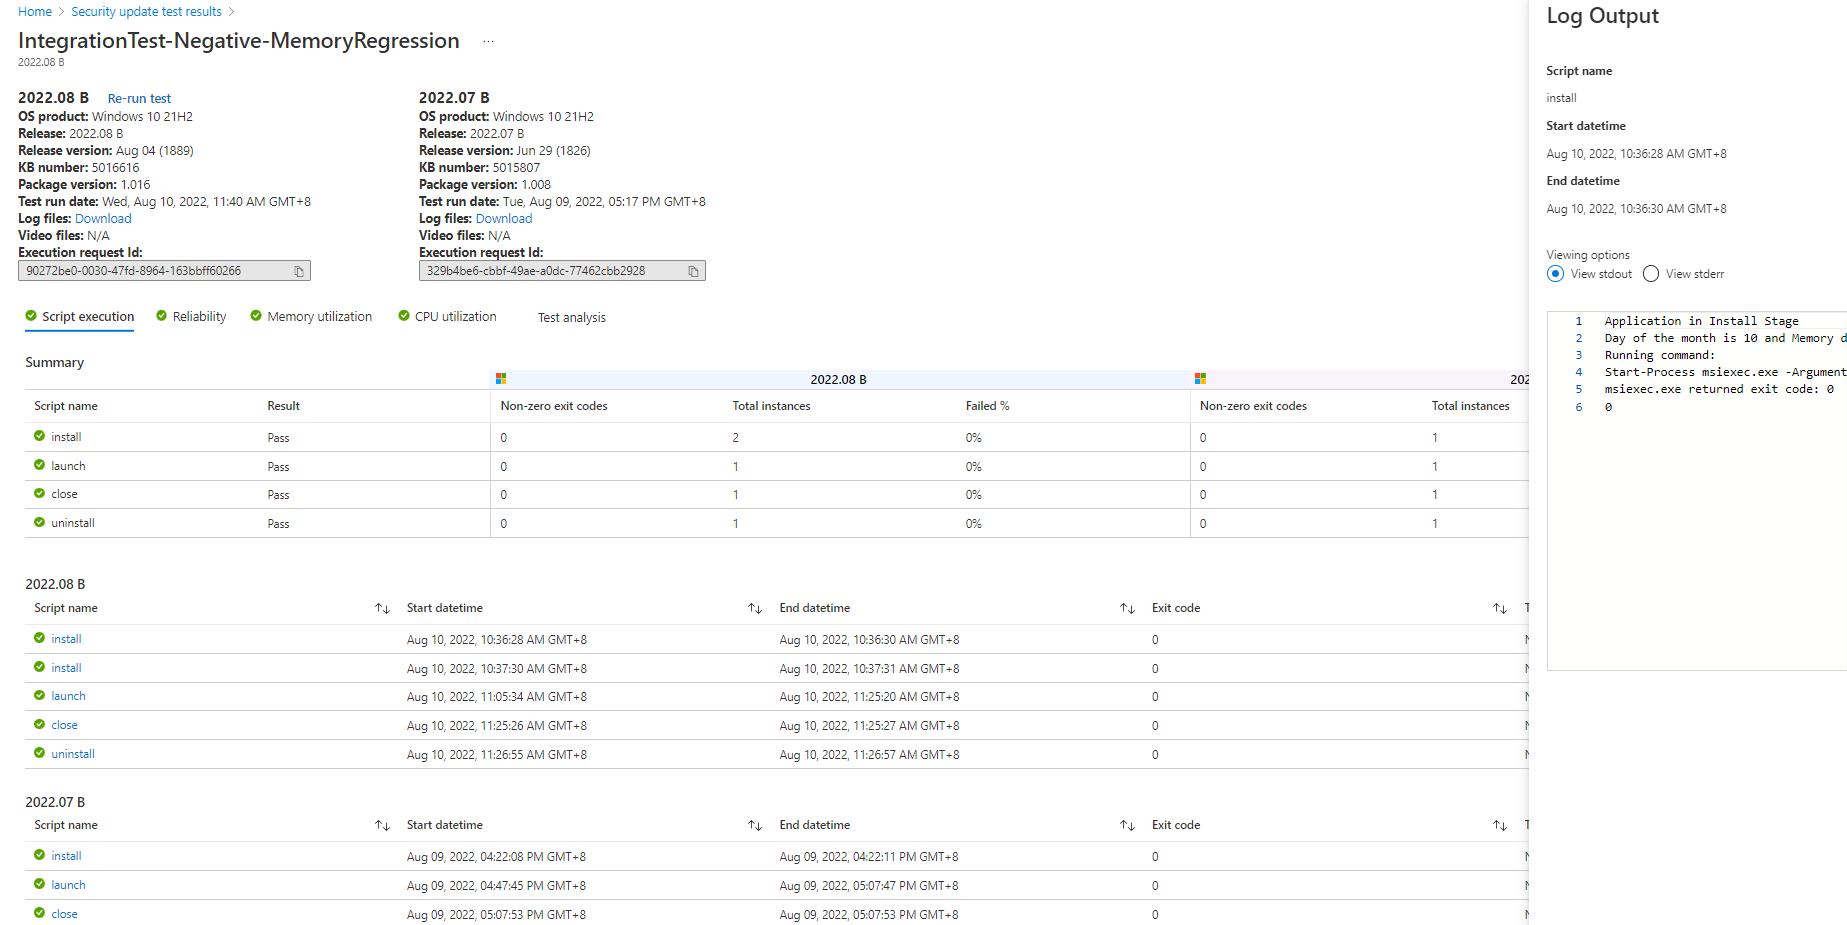Open the uninstall log in 2022.08 B table

(x=73, y=754)
